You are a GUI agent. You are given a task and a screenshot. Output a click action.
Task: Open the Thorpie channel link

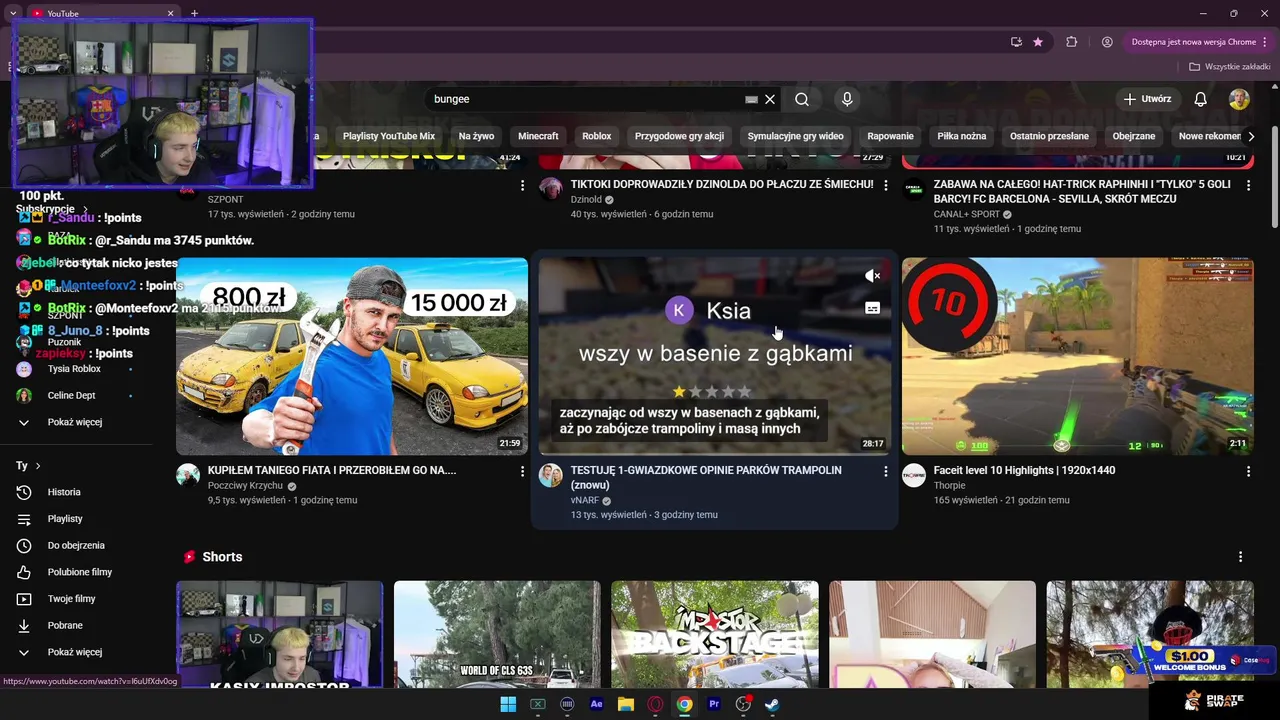tap(949, 486)
